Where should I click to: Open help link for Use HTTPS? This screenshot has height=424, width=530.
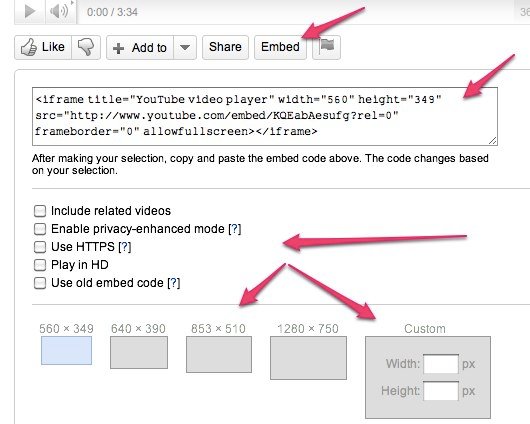pyautogui.click(x=125, y=247)
